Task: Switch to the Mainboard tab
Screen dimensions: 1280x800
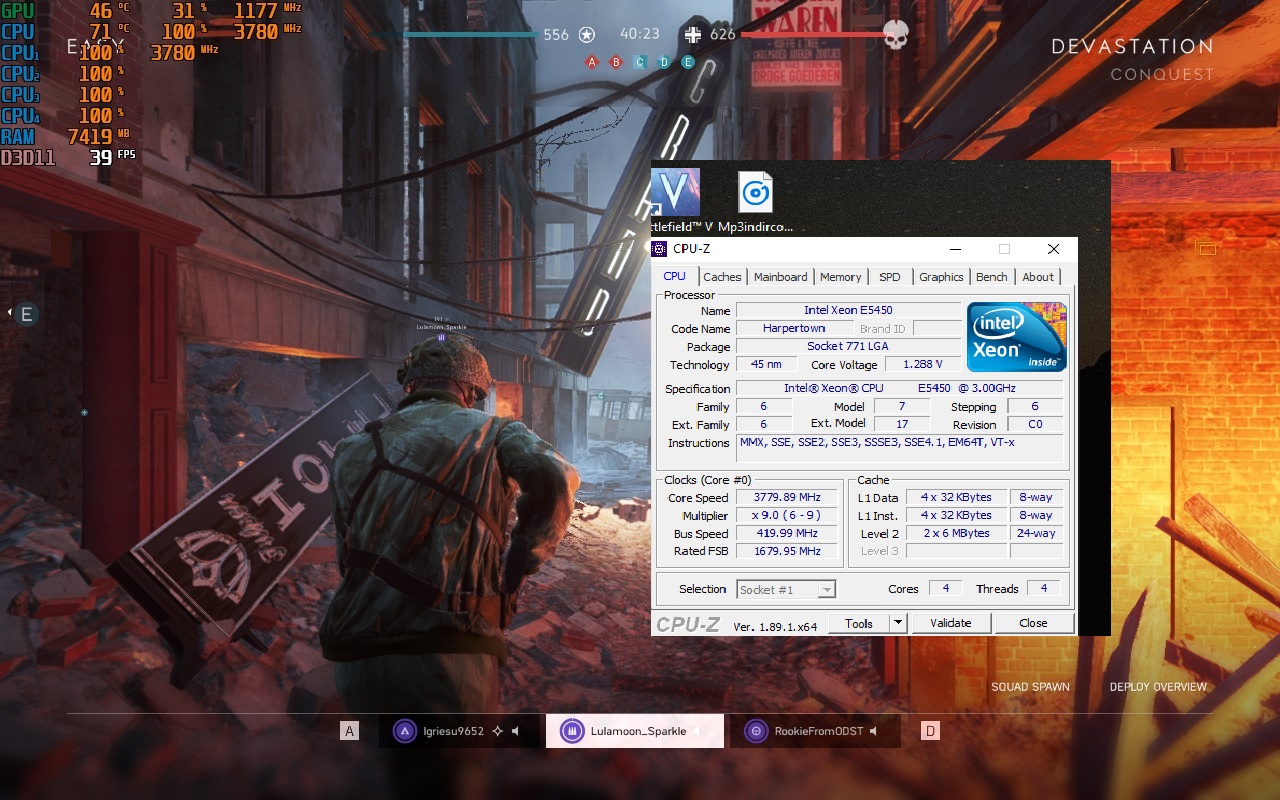Action: (780, 277)
